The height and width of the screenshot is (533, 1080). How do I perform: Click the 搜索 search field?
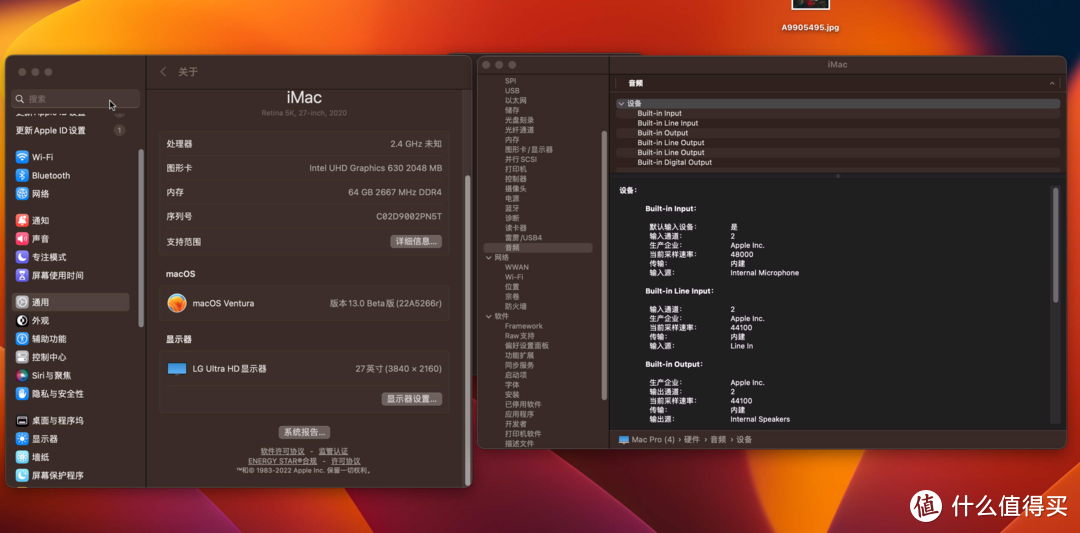(76, 98)
